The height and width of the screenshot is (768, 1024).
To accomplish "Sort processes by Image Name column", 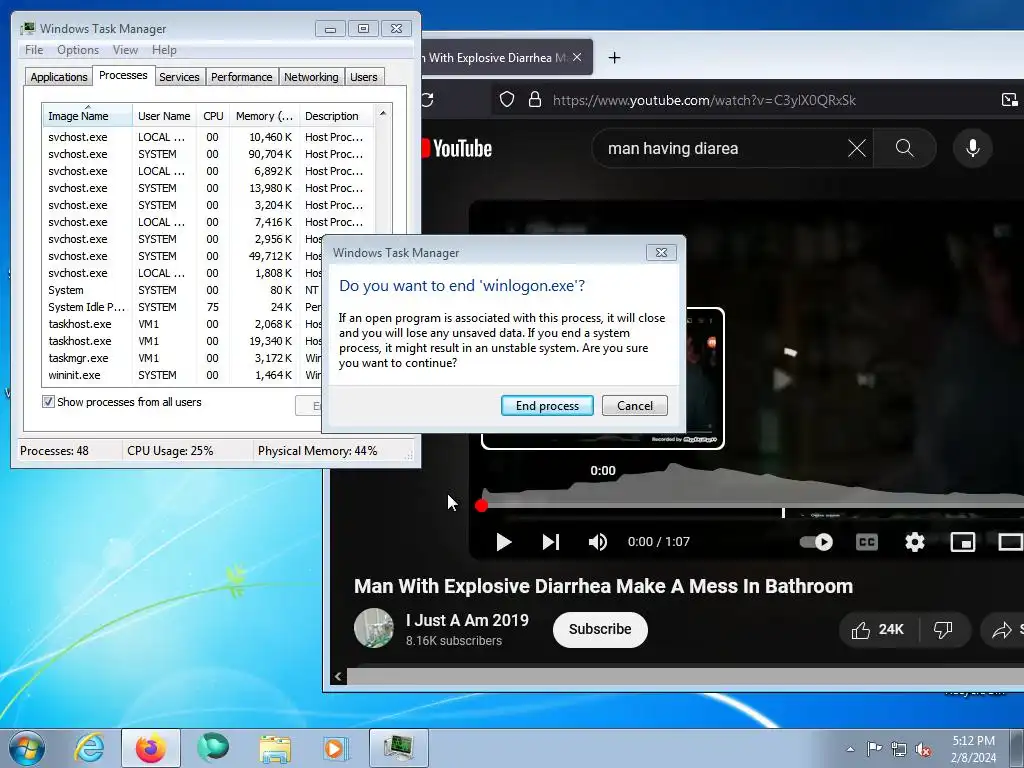I will 87,116.
